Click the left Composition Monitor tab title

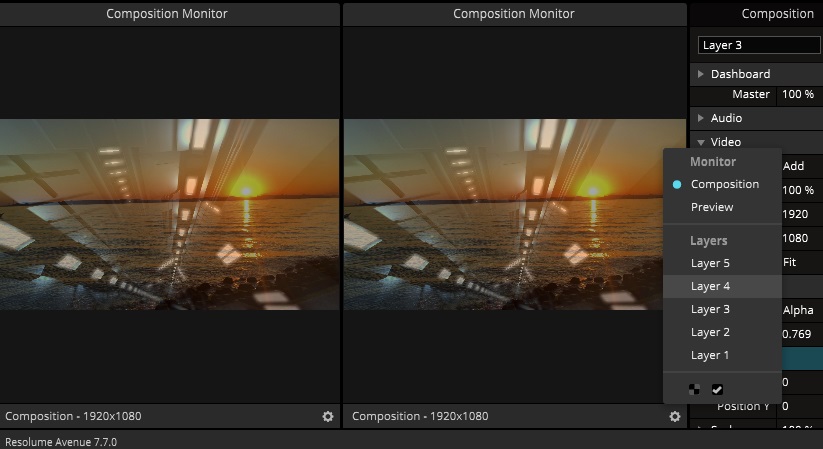coord(167,14)
